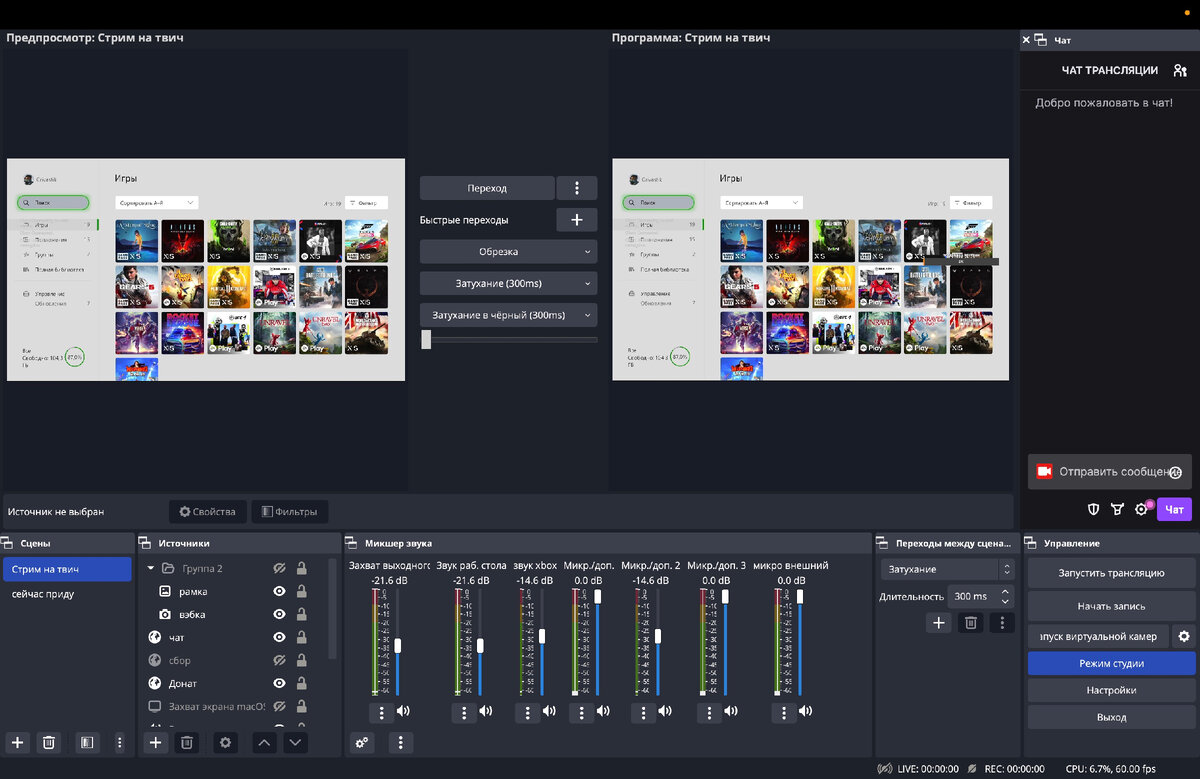Hide the чат source
The width and height of the screenshot is (1200, 779).
pos(280,637)
